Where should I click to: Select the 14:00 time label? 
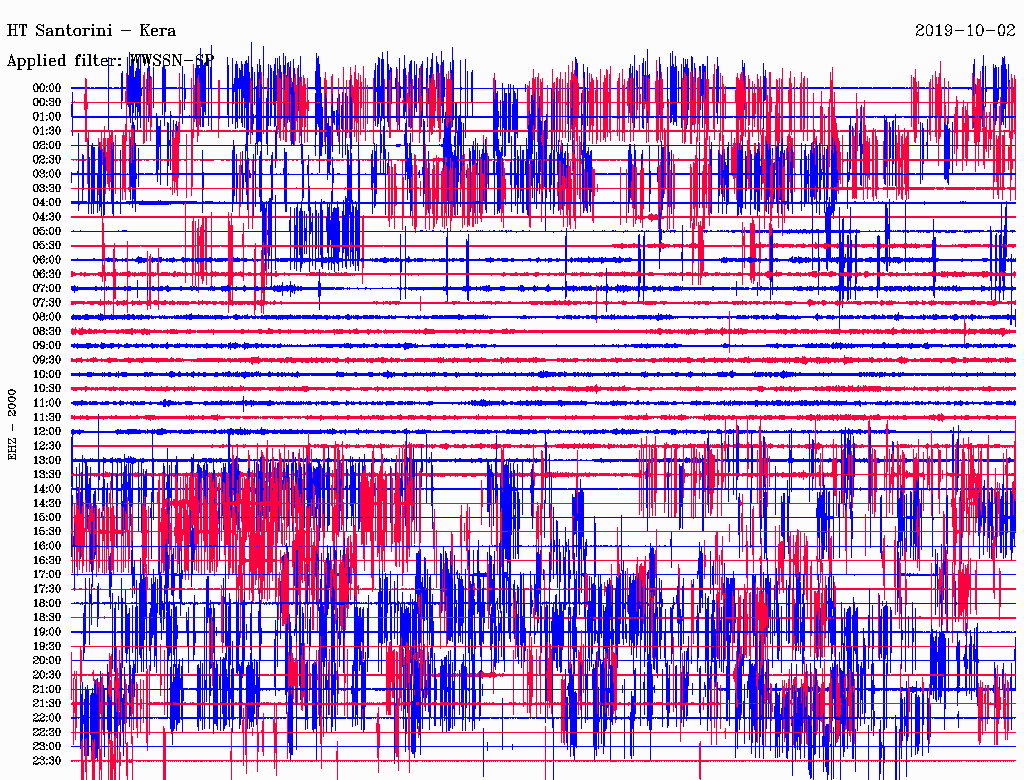tap(47, 489)
